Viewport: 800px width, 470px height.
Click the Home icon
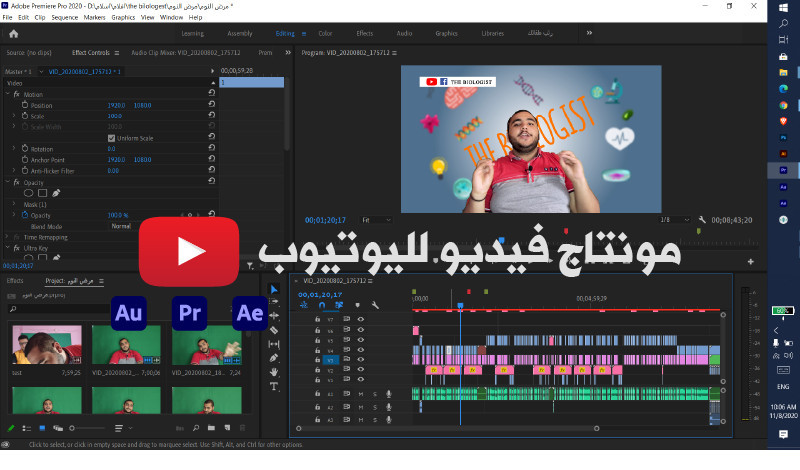pos(14,34)
